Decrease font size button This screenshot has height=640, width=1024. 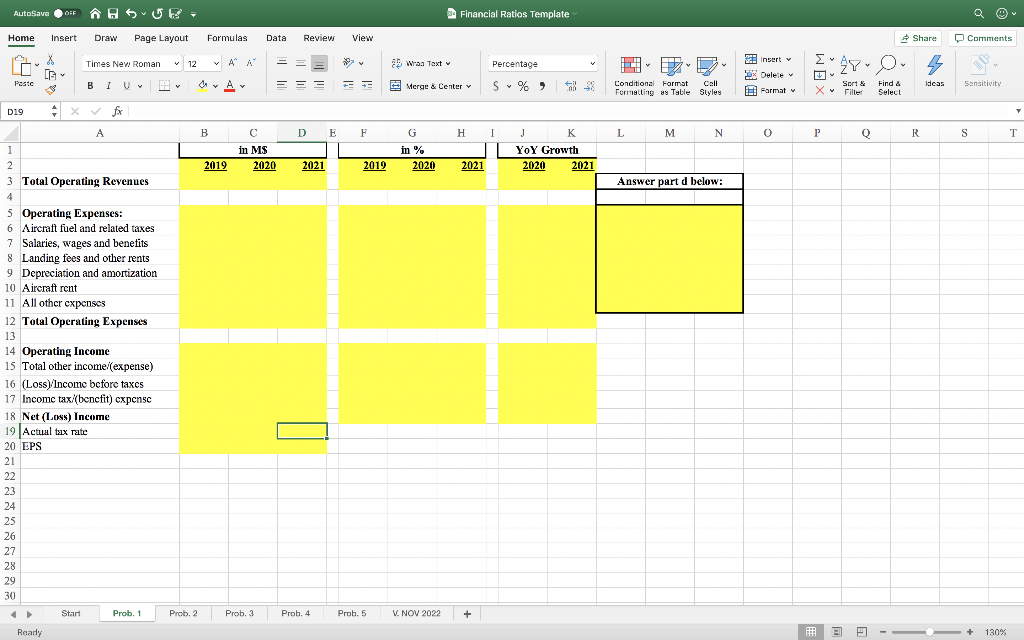coord(251,63)
